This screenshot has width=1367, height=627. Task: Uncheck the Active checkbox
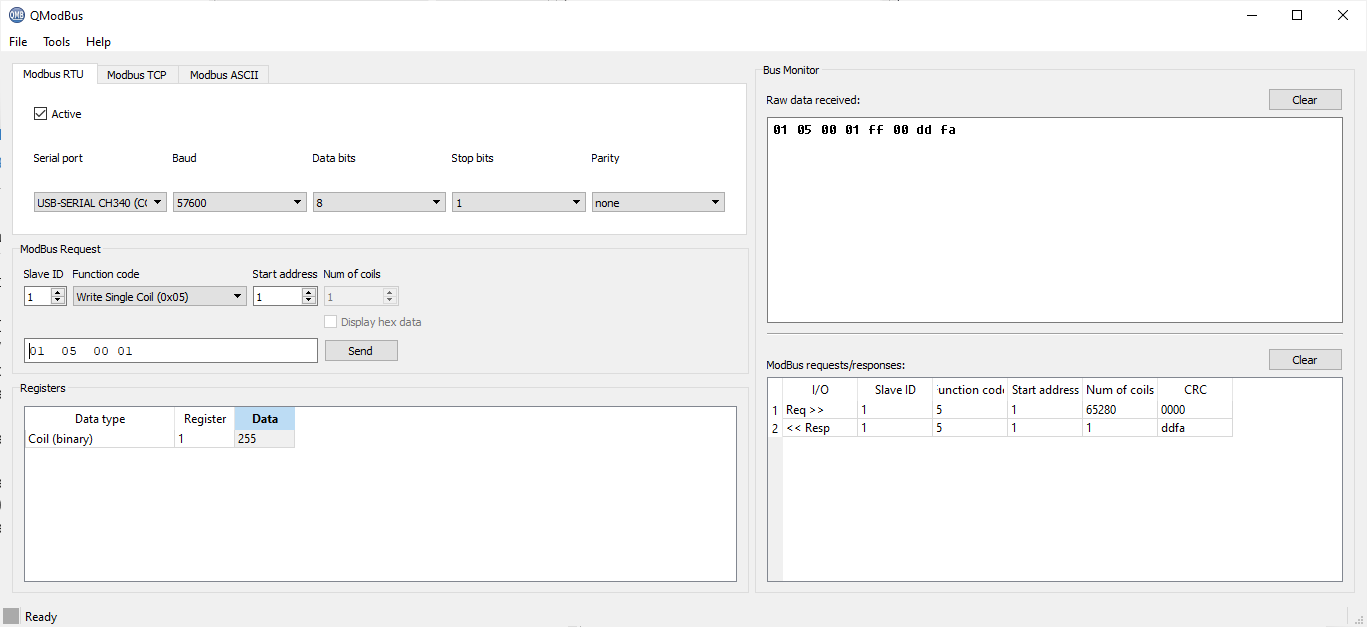(x=41, y=114)
